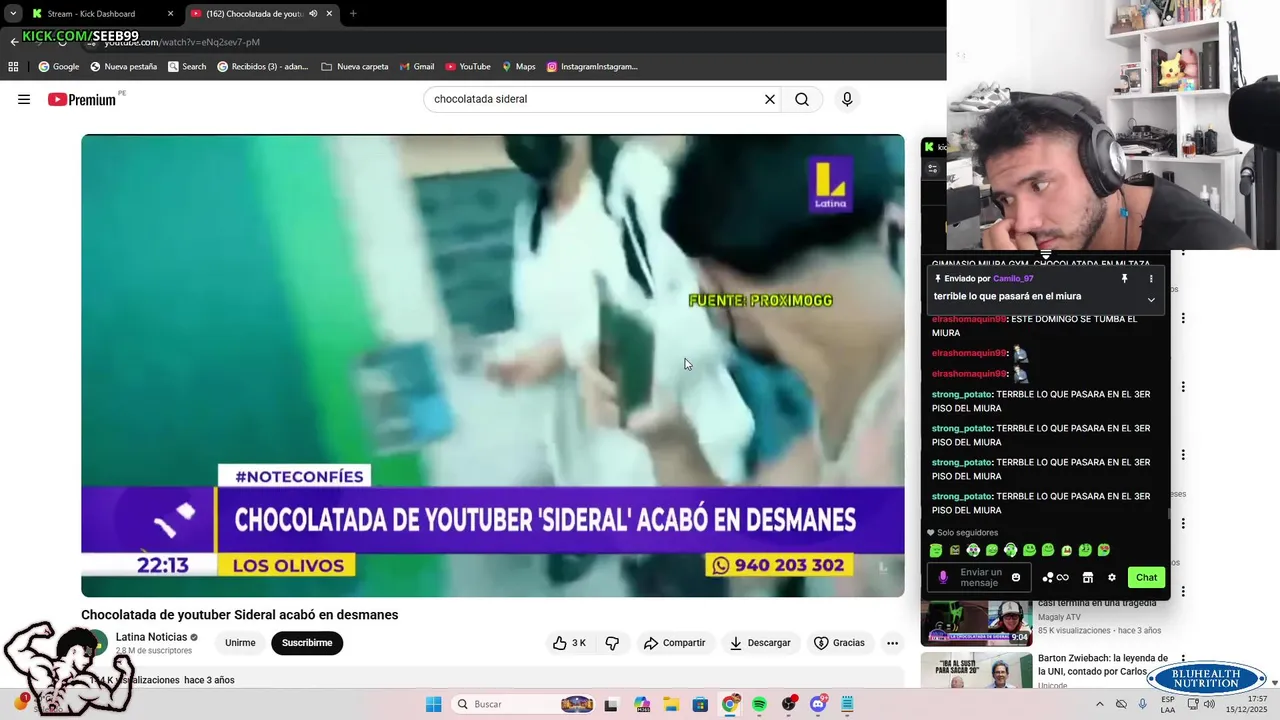Open the YouTube hamburger guide menu
The height and width of the screenshot is (720, 1280).
(x=24, y=99)
